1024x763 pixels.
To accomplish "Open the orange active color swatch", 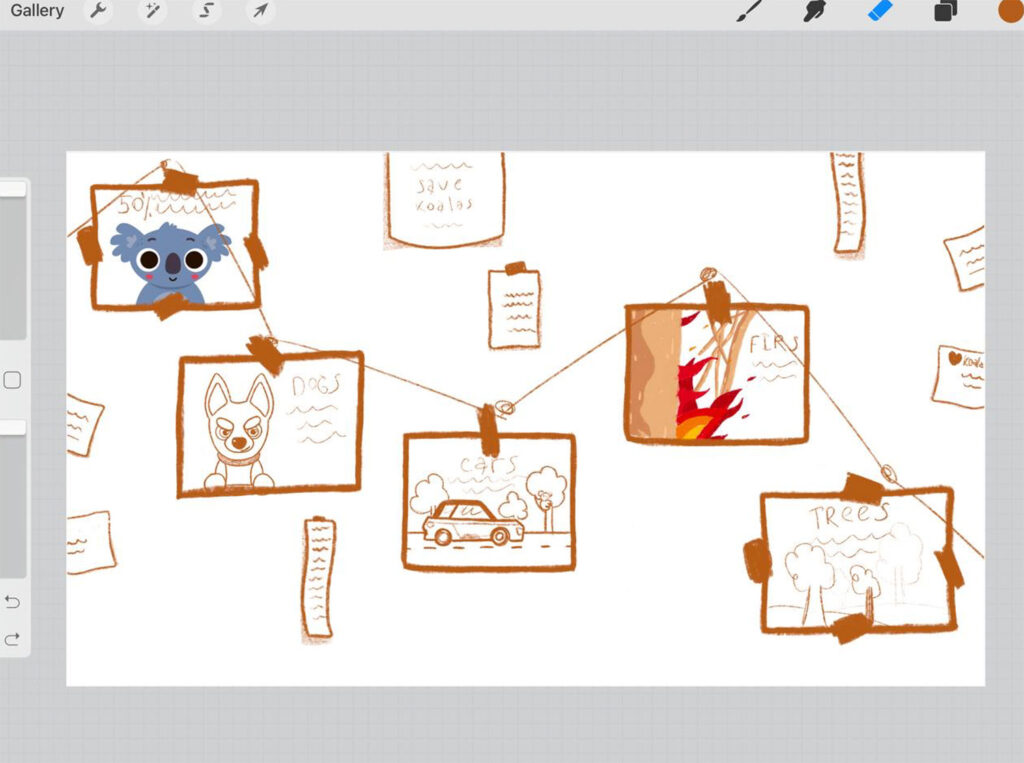I will (1010, 11).
